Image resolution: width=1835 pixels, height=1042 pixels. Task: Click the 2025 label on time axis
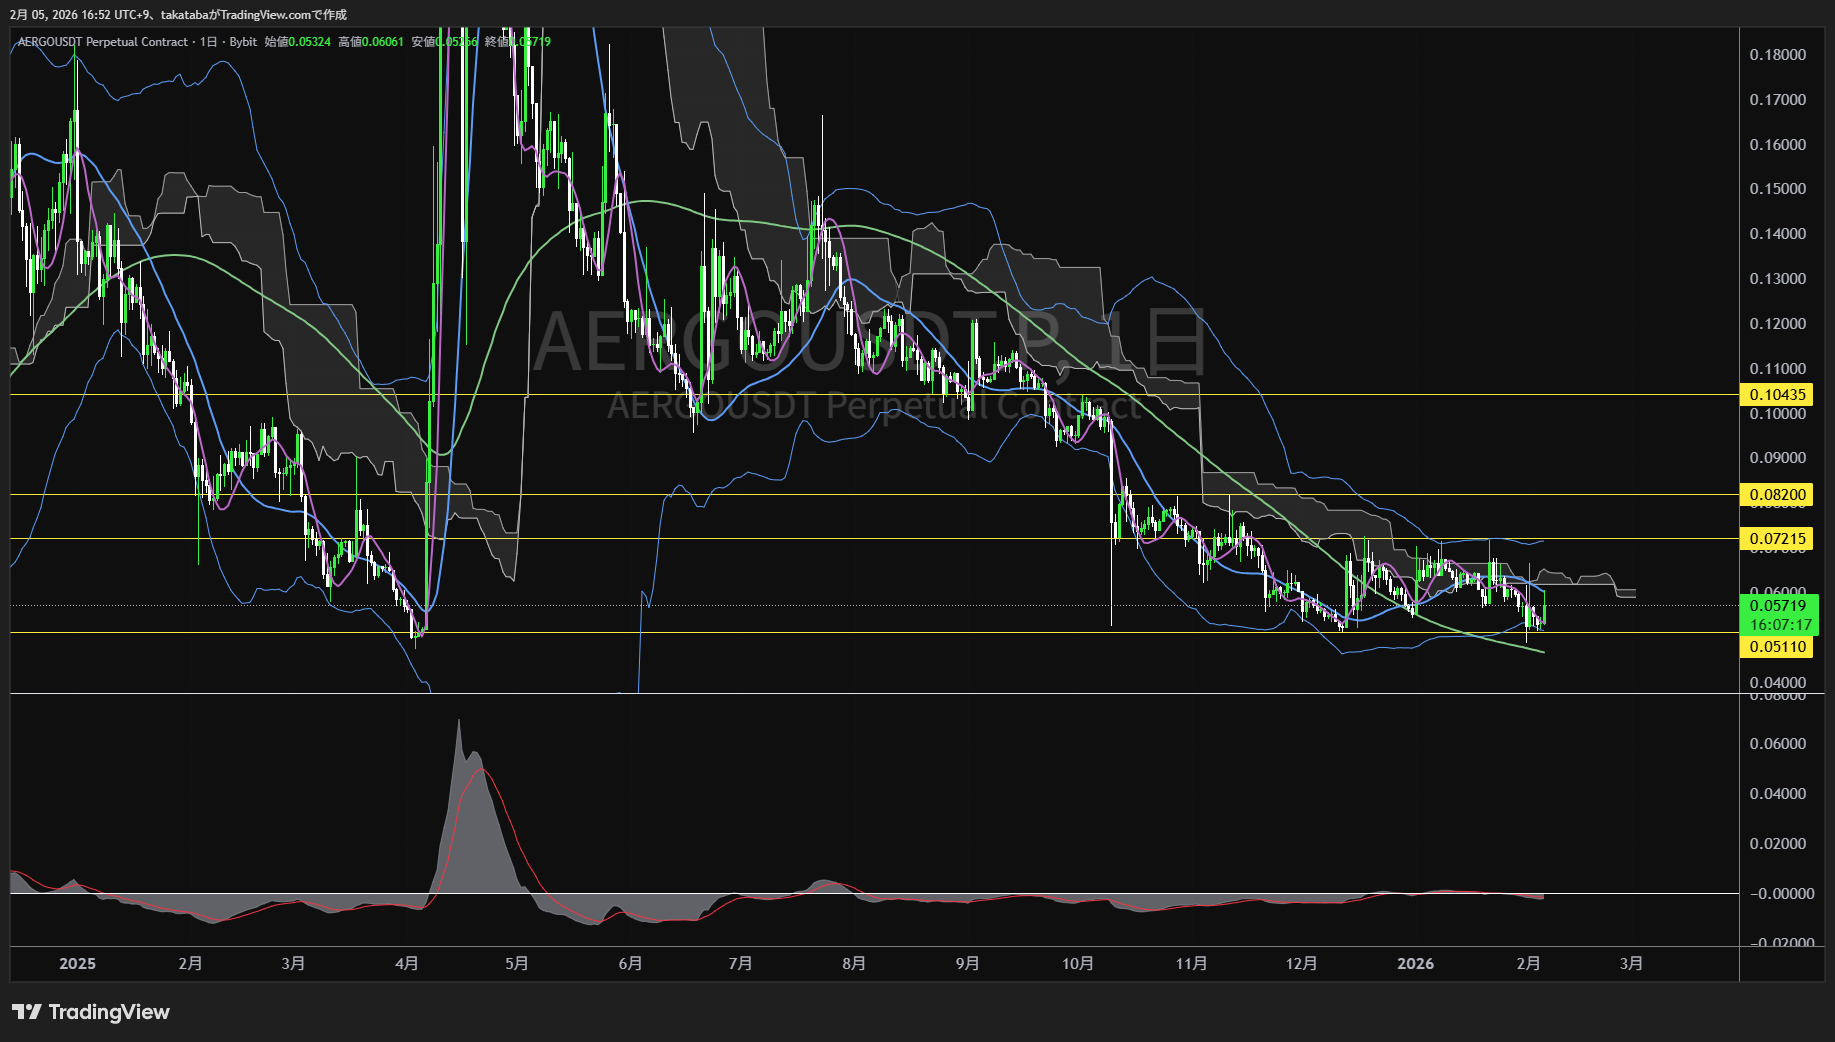[x=77, y=964]
